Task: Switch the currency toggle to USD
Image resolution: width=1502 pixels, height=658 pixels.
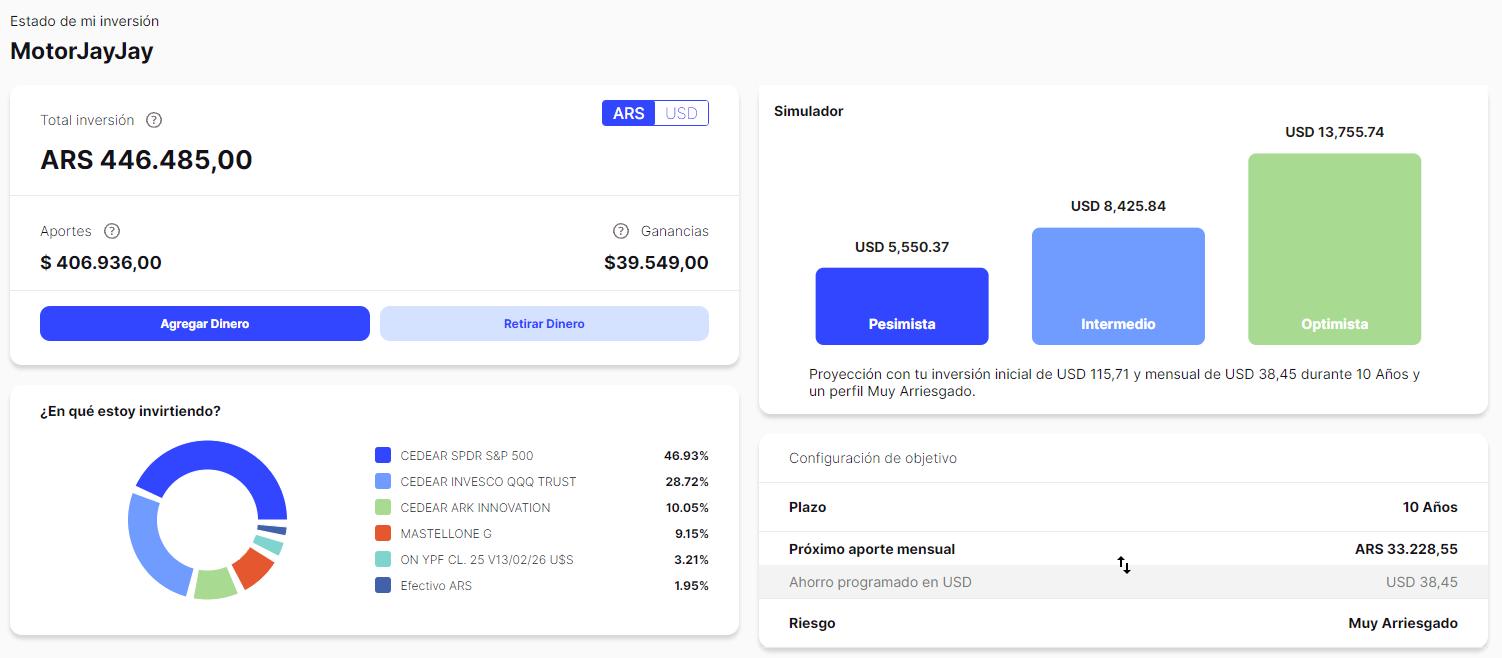Action: (x=681, y=113)
